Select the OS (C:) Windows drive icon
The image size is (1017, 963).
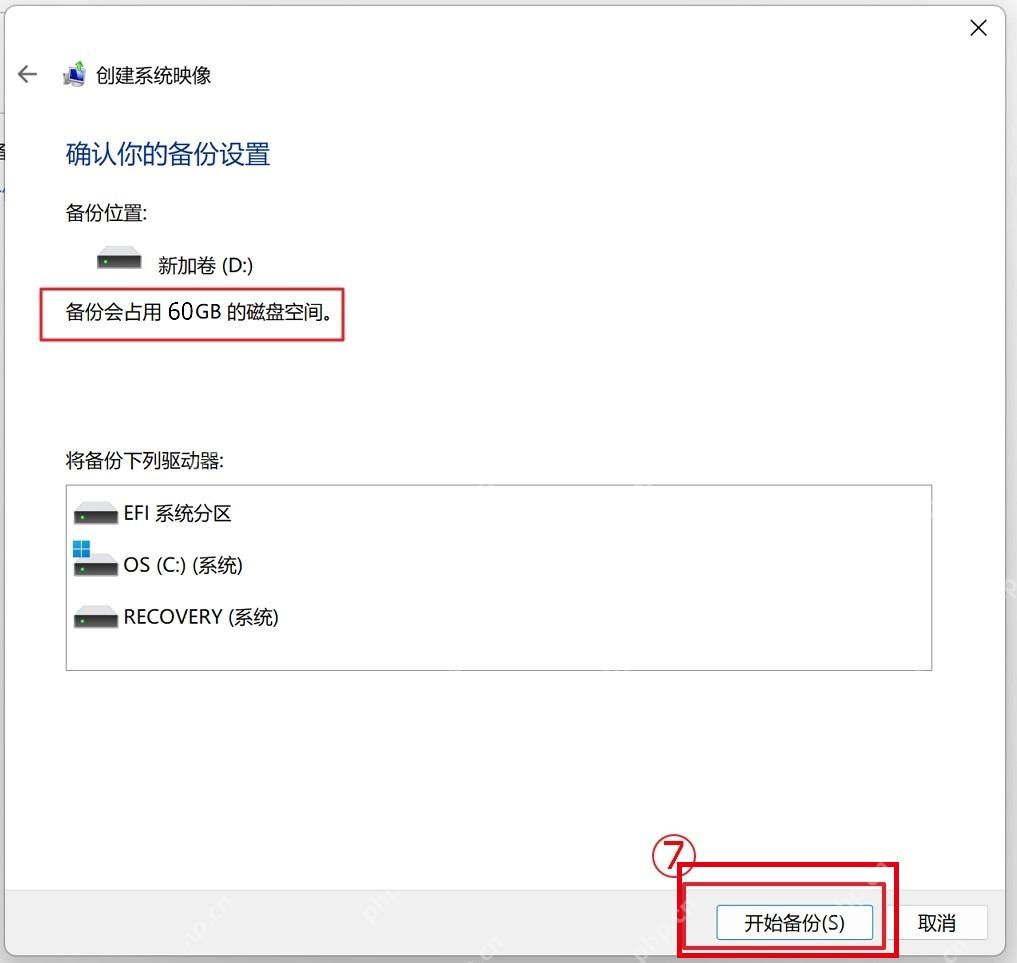(x=95, y=558)
